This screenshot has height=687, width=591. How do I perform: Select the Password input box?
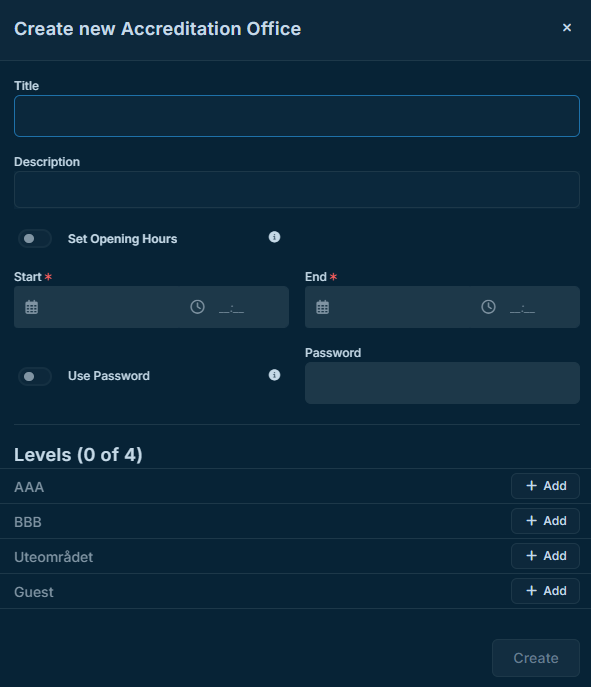pyautogui.click(x=442, y=383)
